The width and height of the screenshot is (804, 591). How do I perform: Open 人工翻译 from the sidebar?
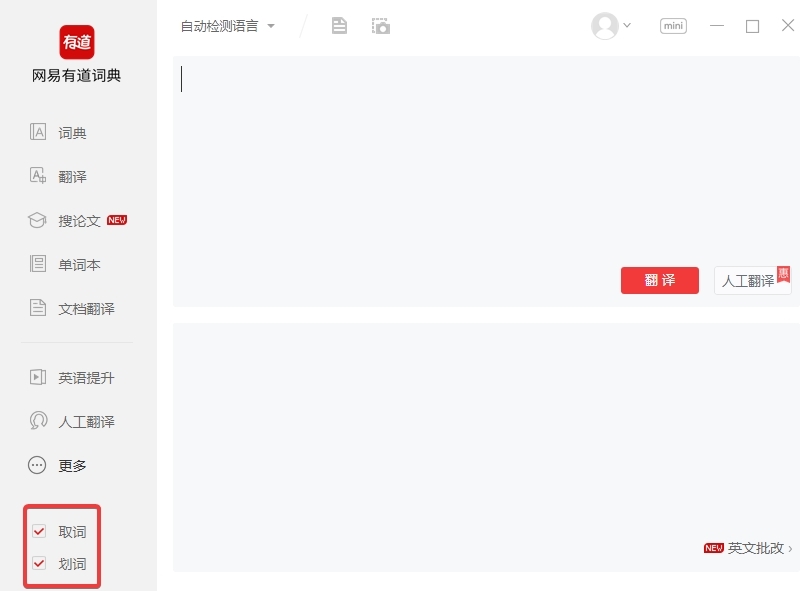click(80, 421)
